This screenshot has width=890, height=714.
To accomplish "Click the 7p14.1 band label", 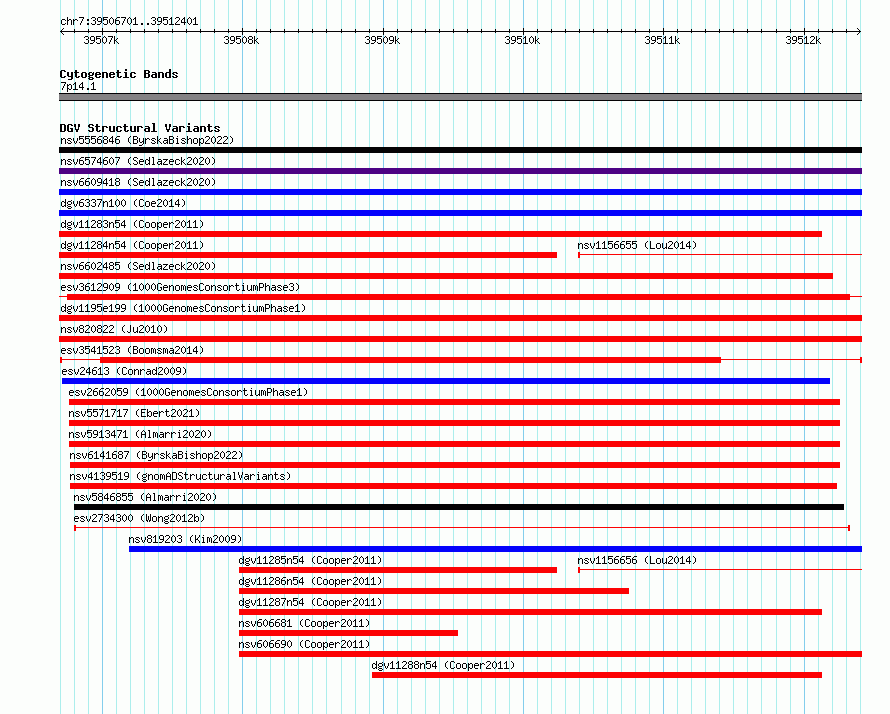I will pos(78,86).
